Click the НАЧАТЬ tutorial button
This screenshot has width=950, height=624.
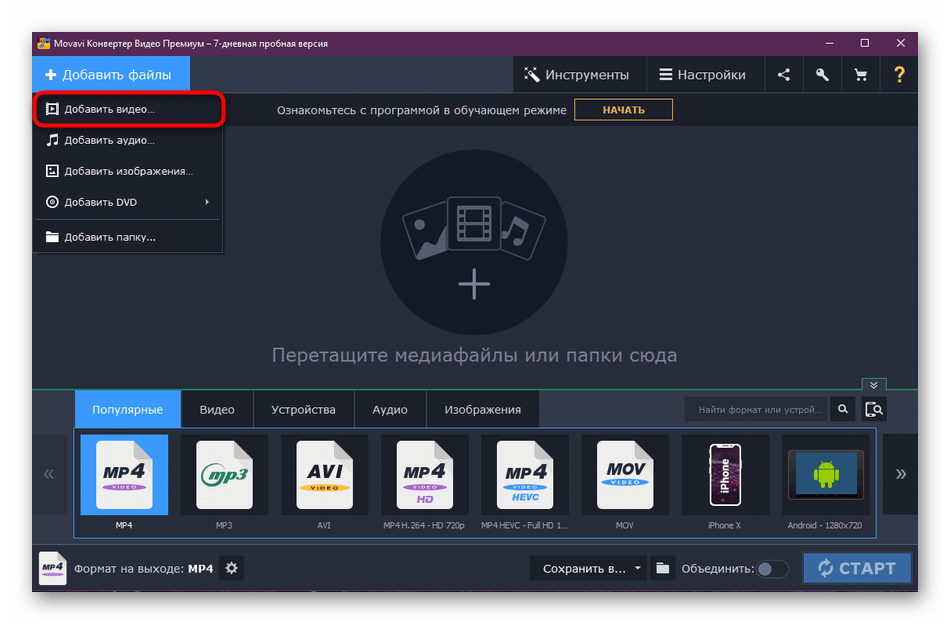tap(623, 110)
